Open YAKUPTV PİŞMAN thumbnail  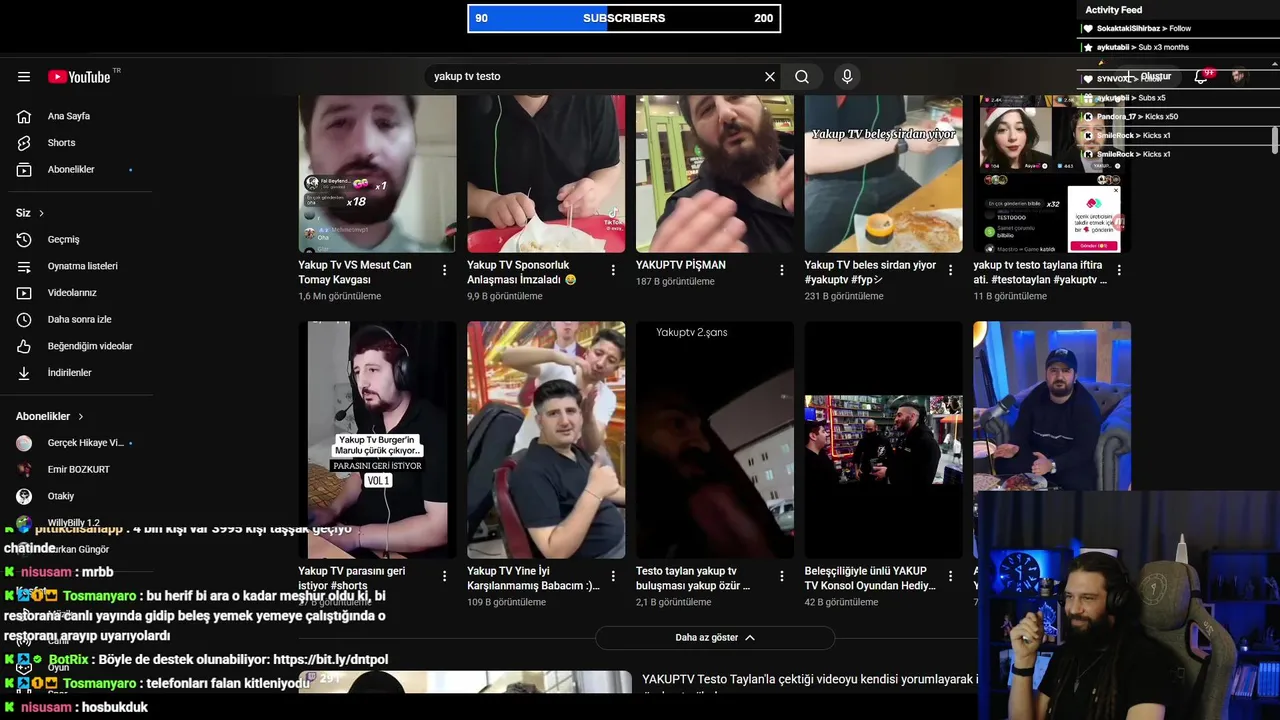tap(715, 173)
